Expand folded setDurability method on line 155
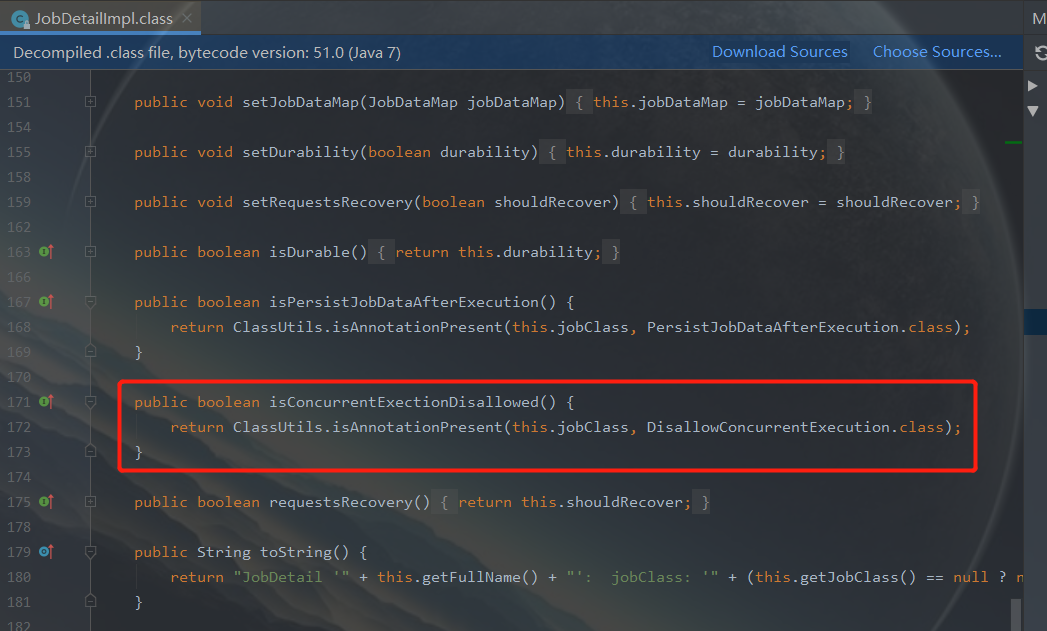The width and height of the screenshot is (1047, 631). click(90, 152)
